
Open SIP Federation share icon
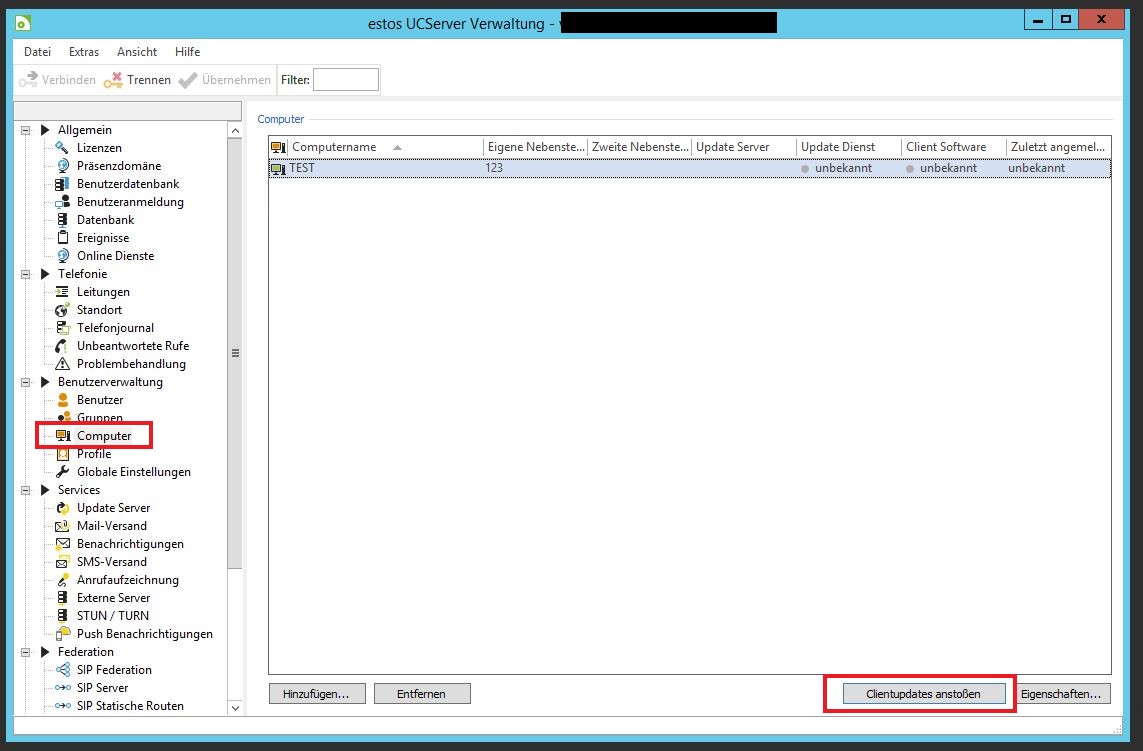(63, 670)
